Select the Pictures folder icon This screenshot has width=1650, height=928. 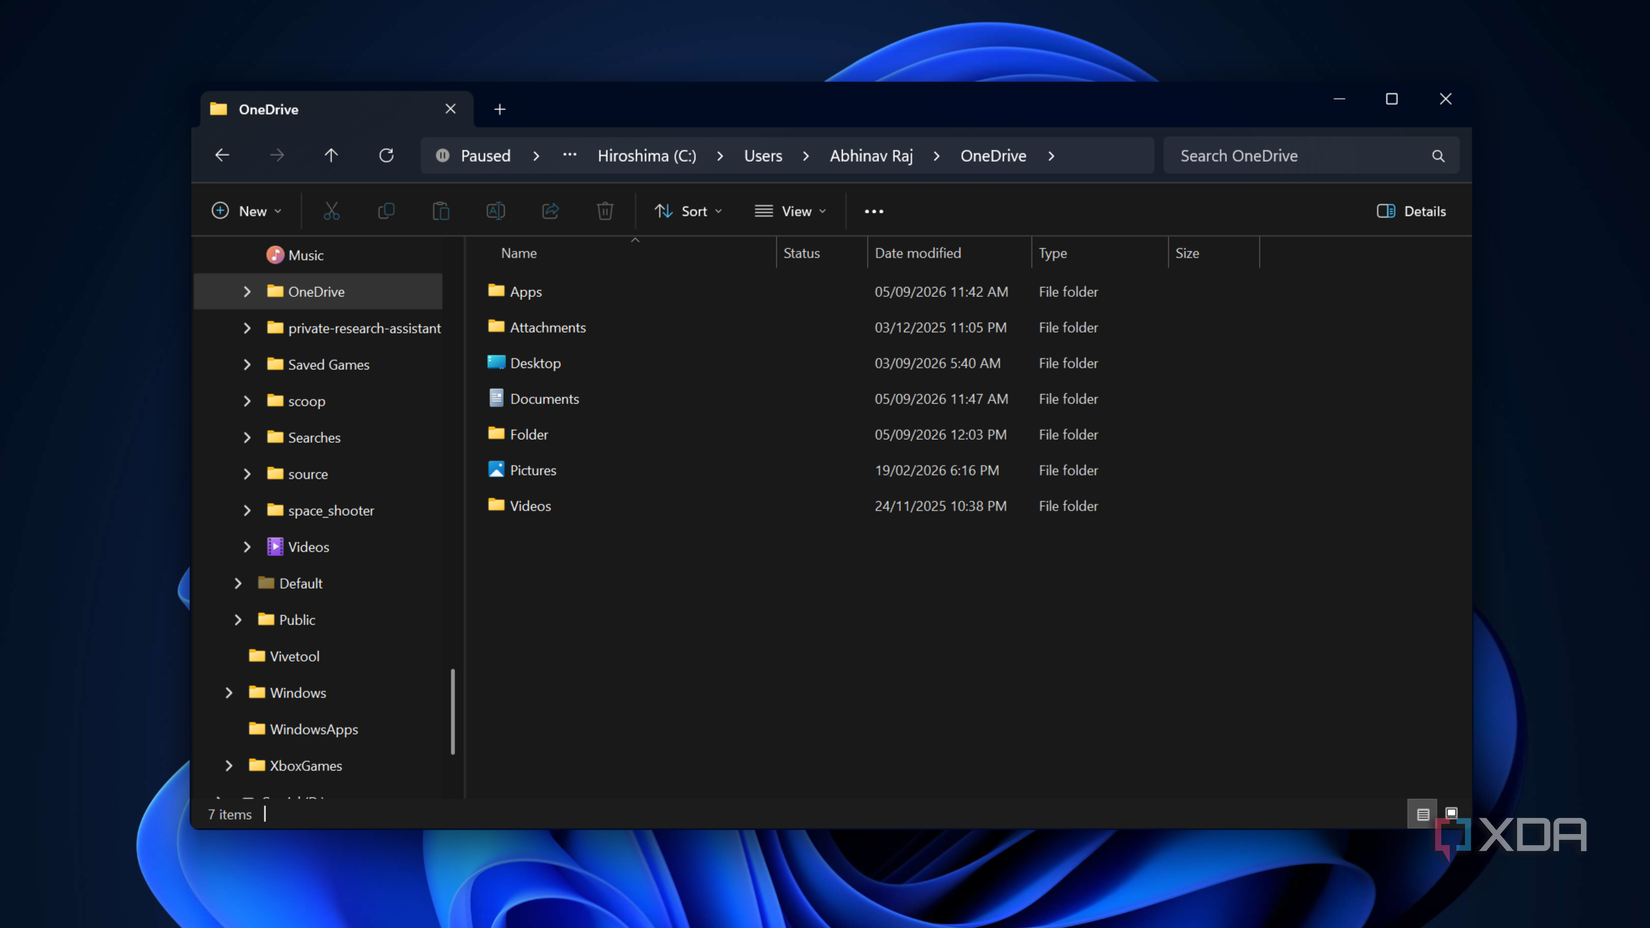(x=496, y=469)
